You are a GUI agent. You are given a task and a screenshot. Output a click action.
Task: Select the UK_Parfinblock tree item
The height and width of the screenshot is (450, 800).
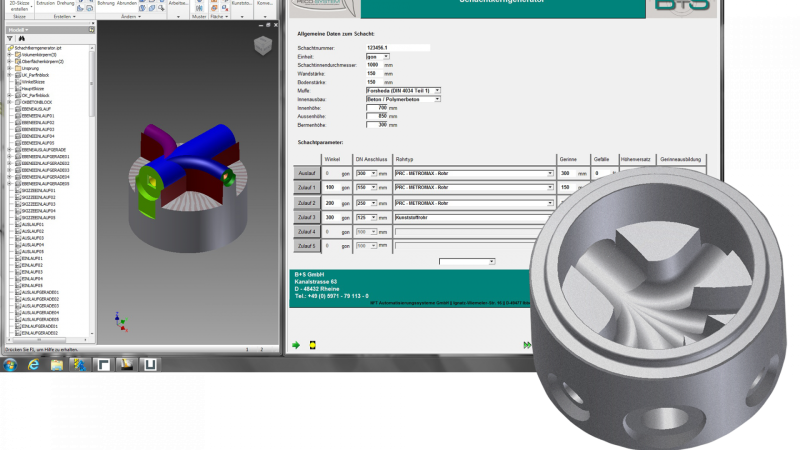point(36,75)
